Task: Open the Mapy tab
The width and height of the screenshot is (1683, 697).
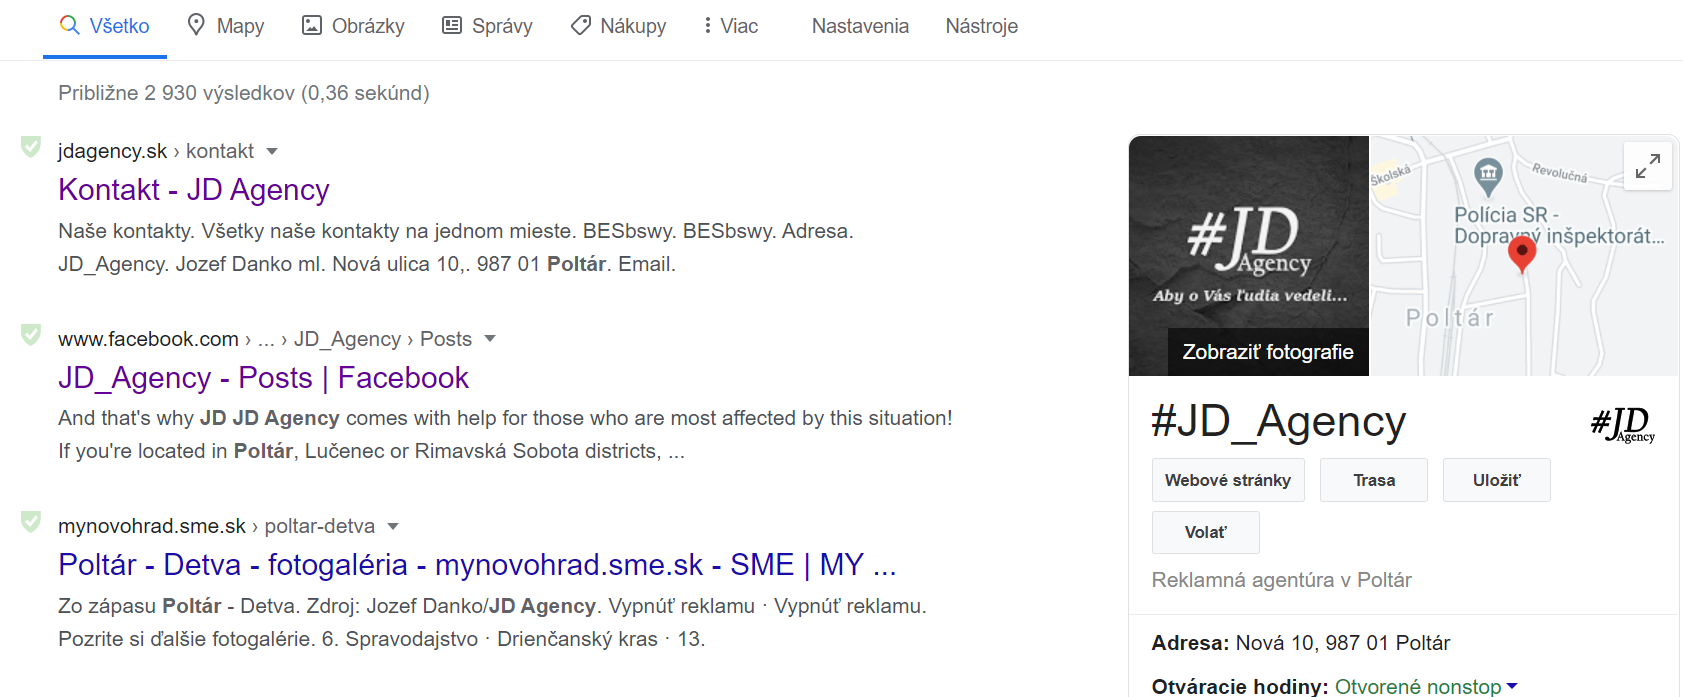Action: [226, 26]
